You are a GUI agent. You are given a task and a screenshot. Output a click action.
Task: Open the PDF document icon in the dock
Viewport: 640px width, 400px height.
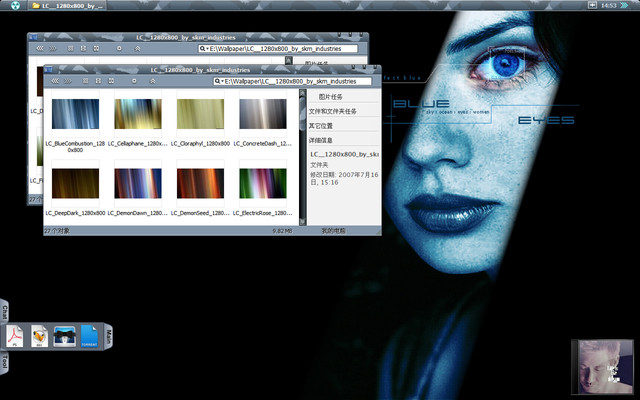(x=15, y=336)
